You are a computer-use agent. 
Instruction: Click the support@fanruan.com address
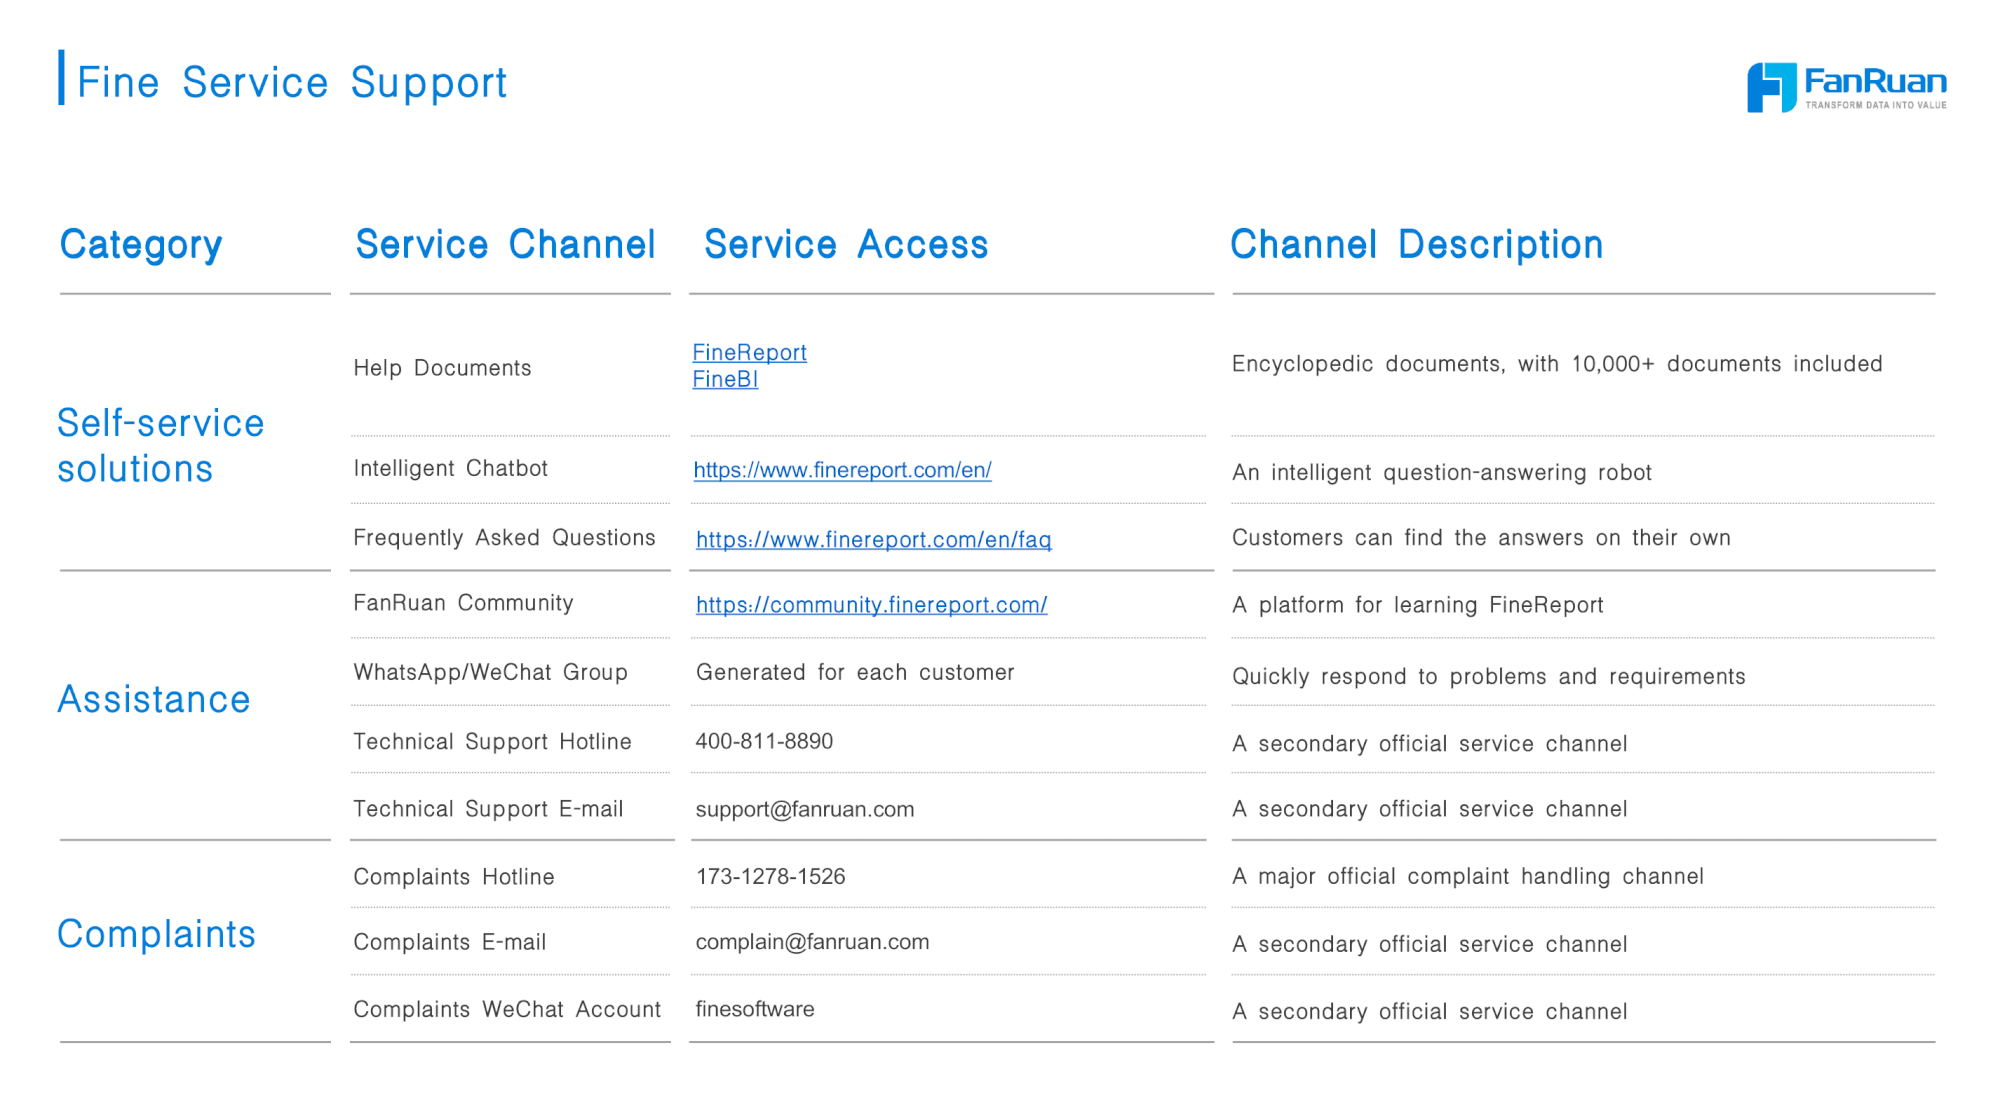click(805, 809)
